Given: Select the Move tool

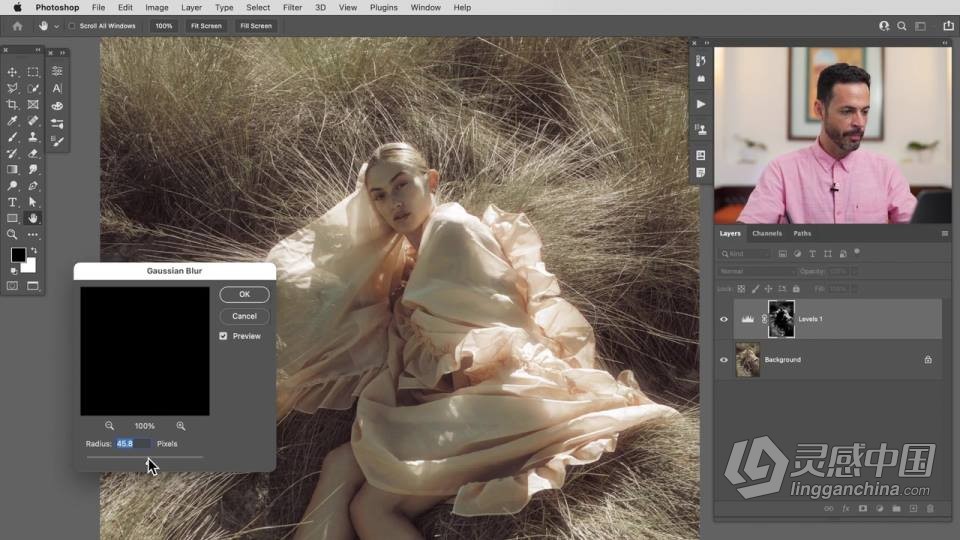Looking at the screenshot, I should tap(12, 72).
